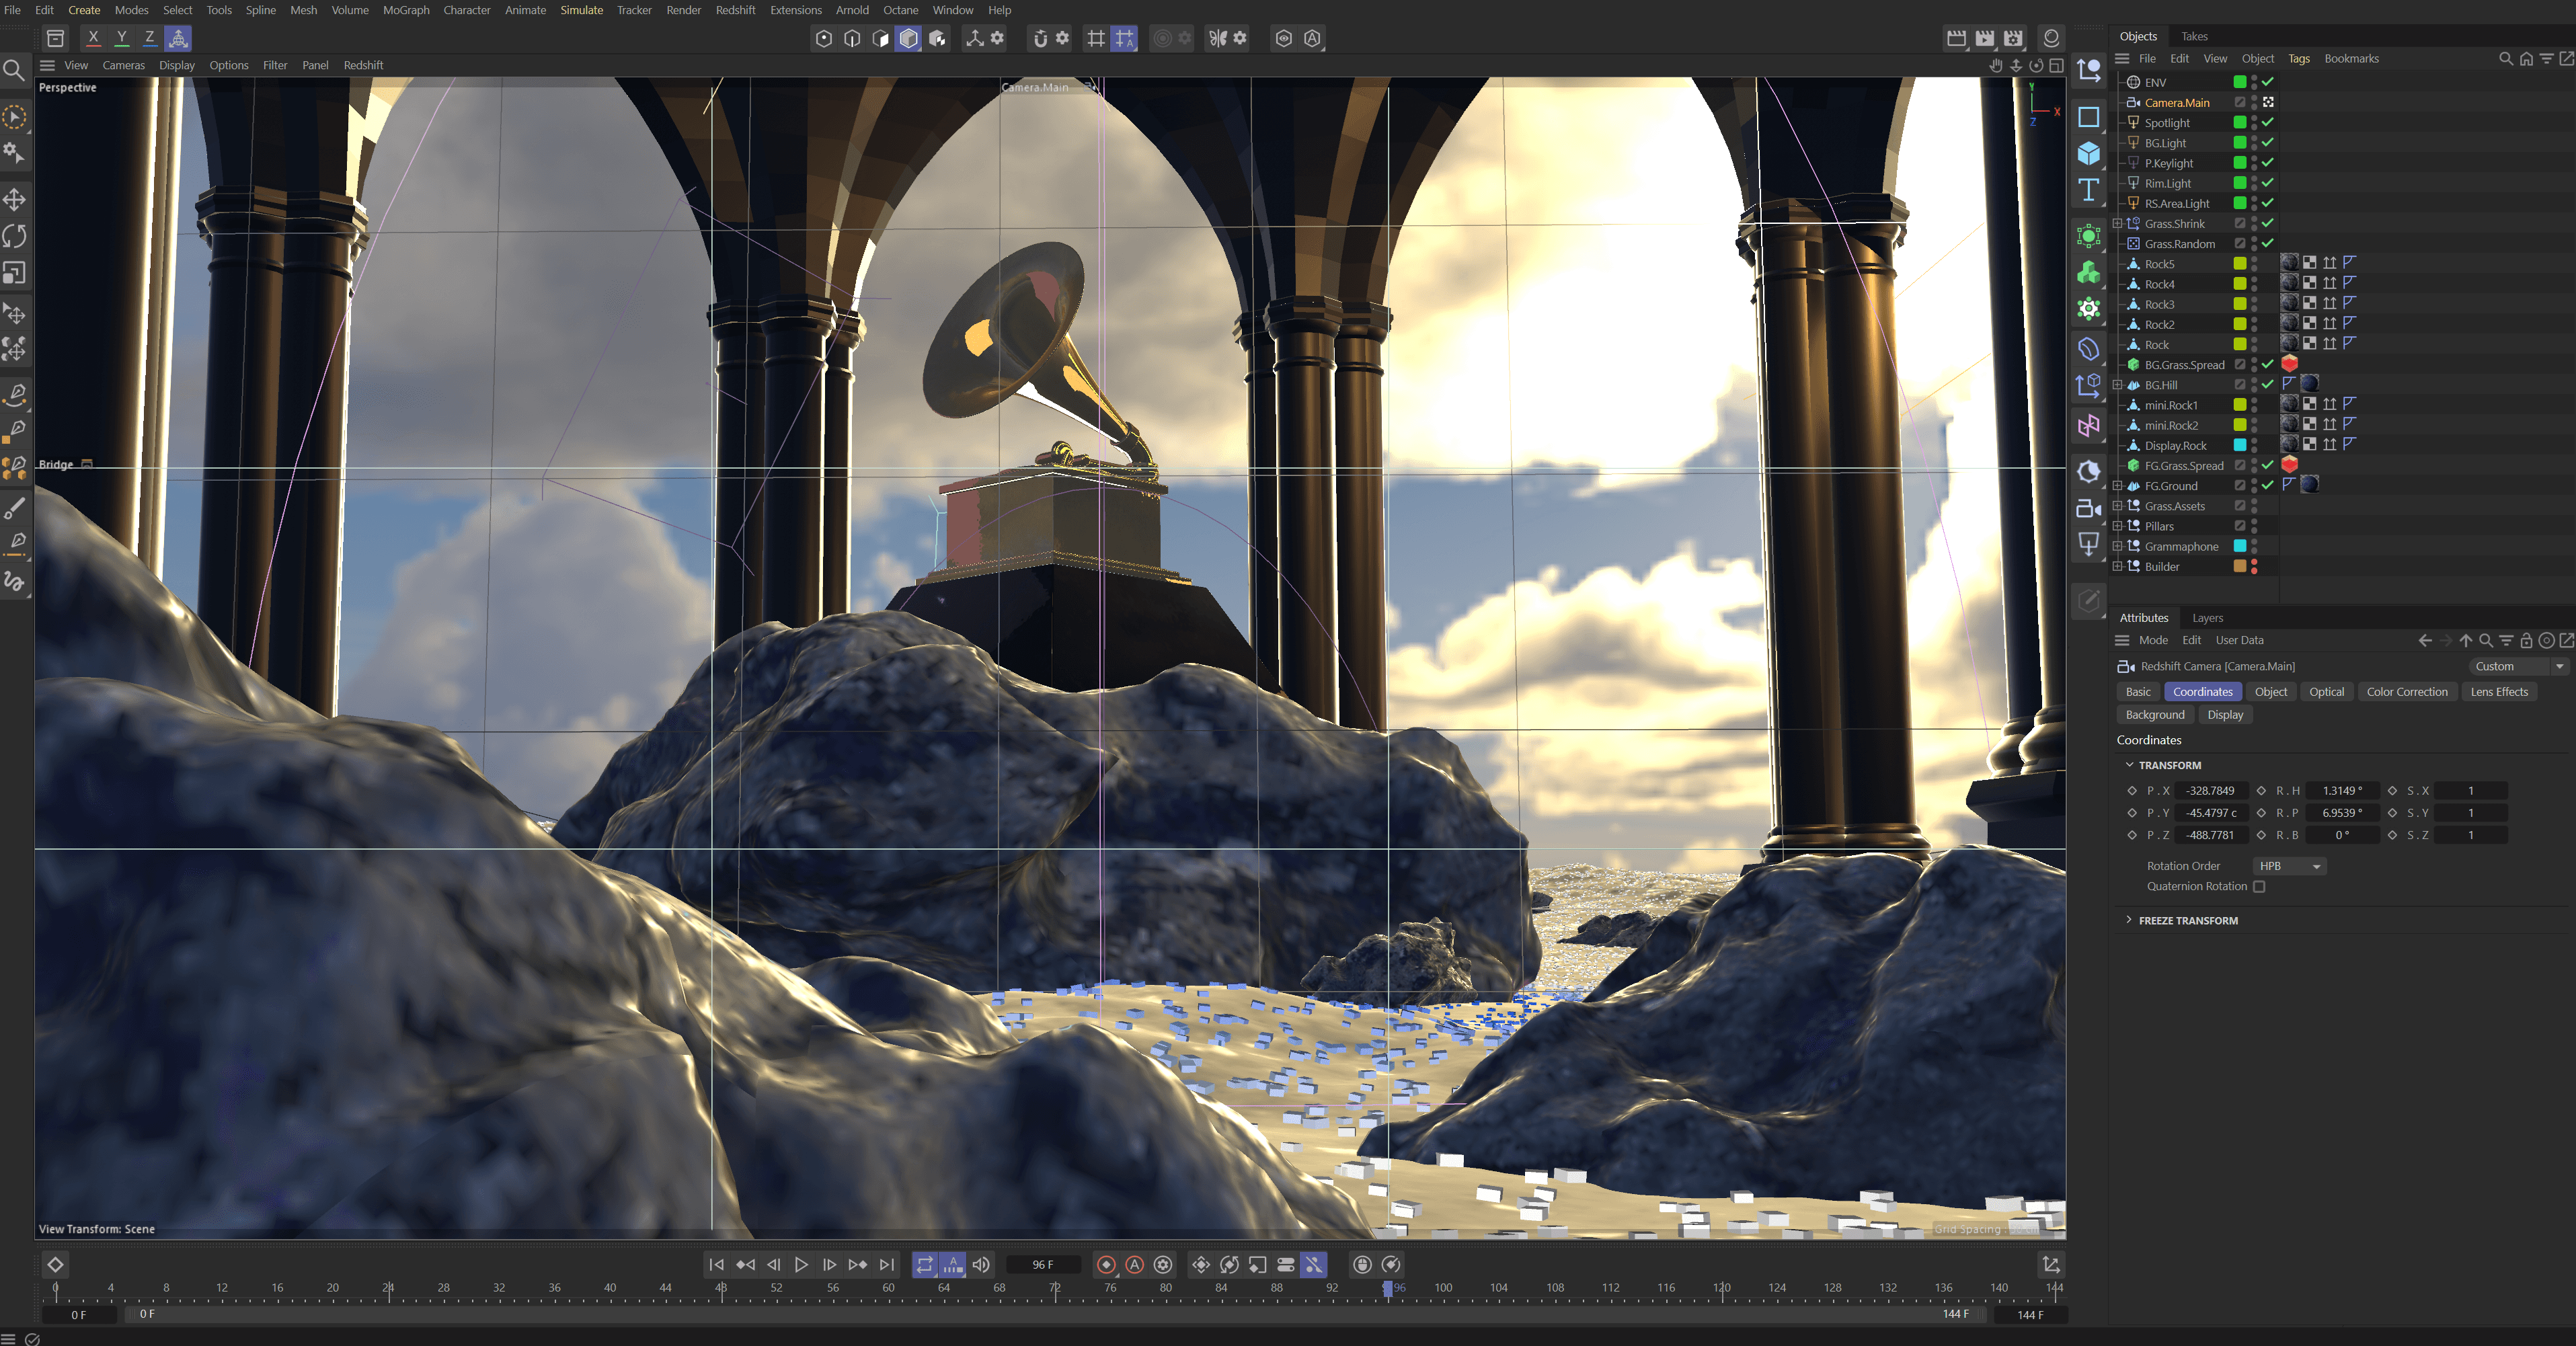
Task: Open the Simulate menu
Action: pyautogui.click(x=581, y=10)
